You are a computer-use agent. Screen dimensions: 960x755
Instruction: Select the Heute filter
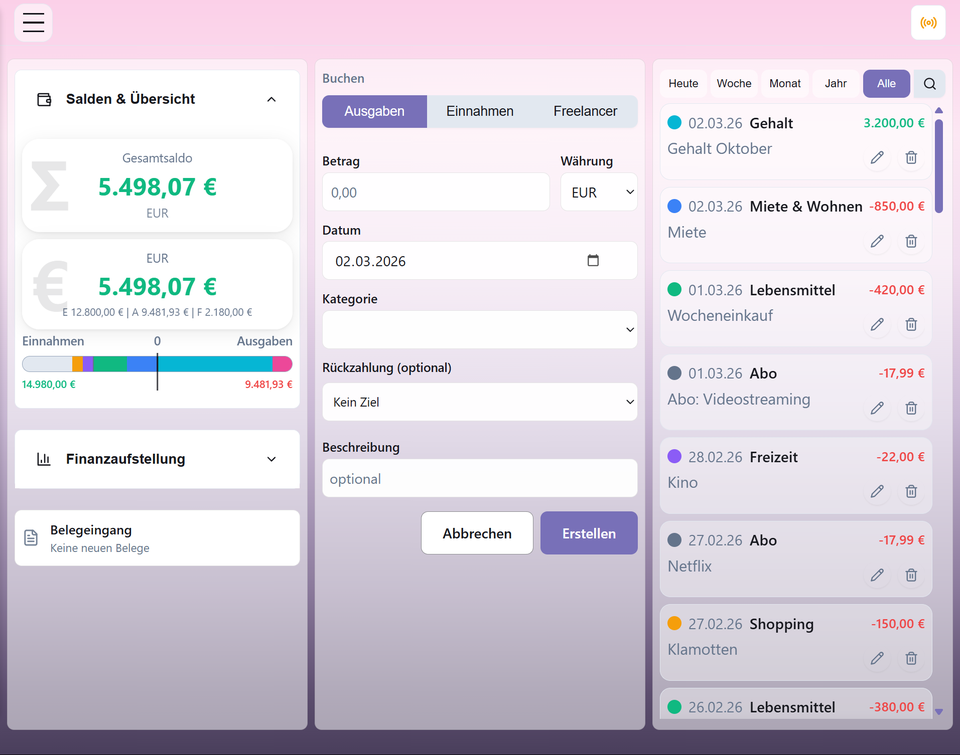(x=683, y=84)
